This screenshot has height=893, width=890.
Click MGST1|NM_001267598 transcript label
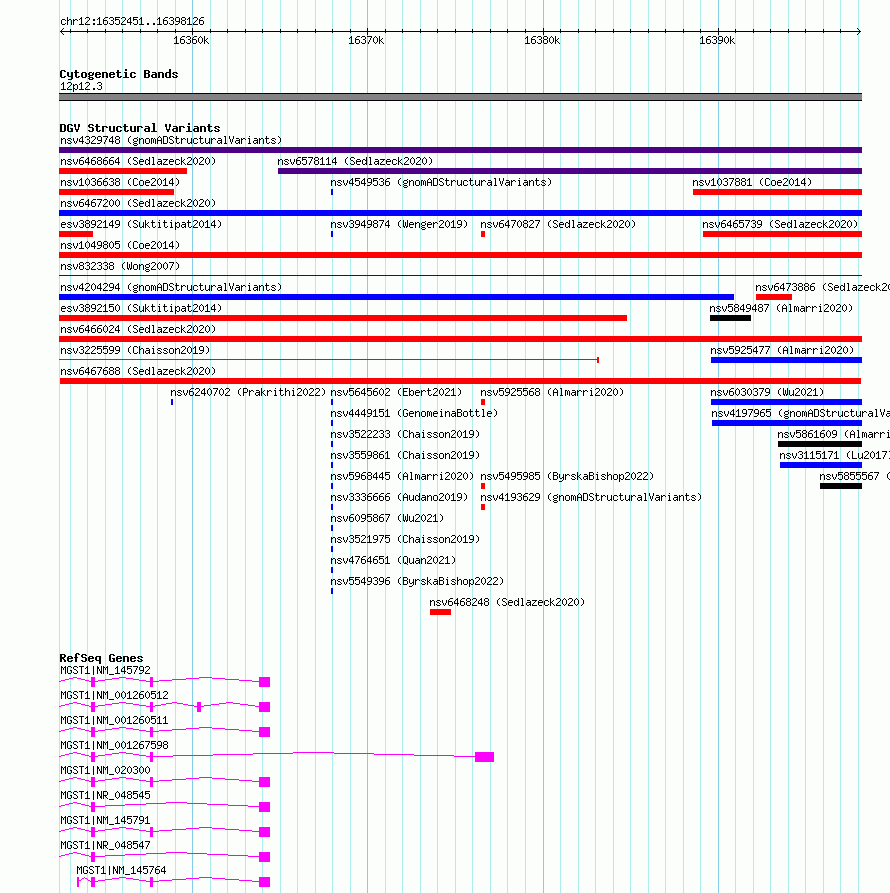114,745
